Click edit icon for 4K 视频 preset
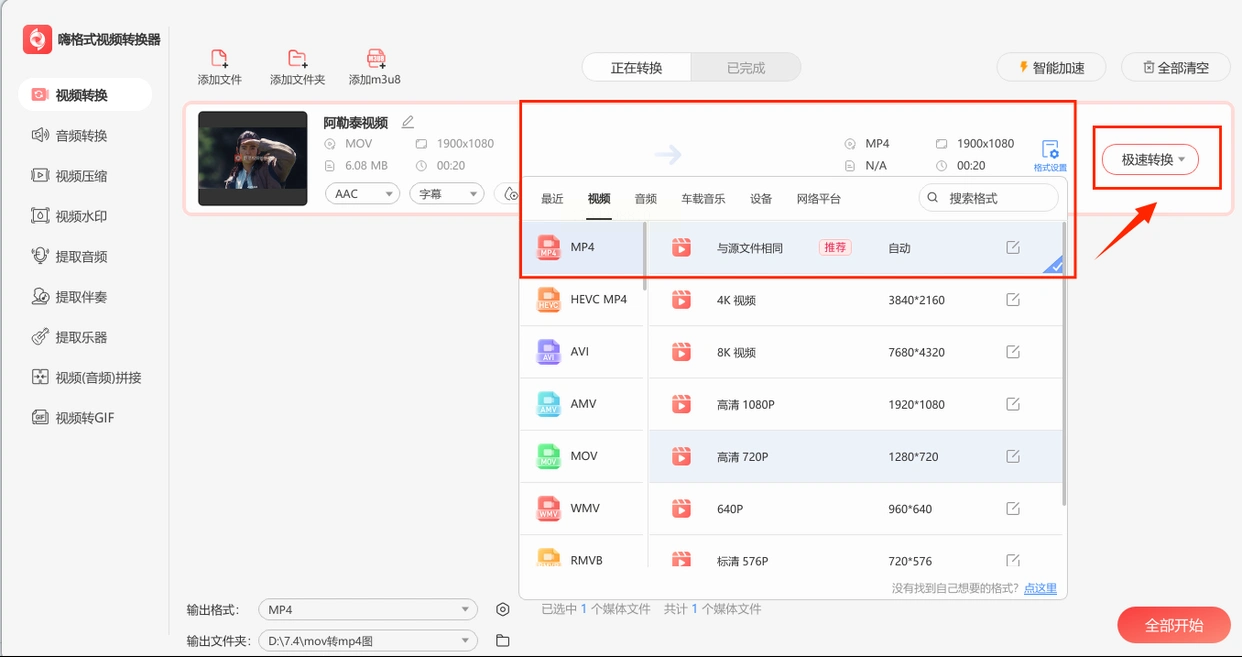The height and width of the screenshot is (657, 1242). pyautogui.click(x=1013, y=300)
